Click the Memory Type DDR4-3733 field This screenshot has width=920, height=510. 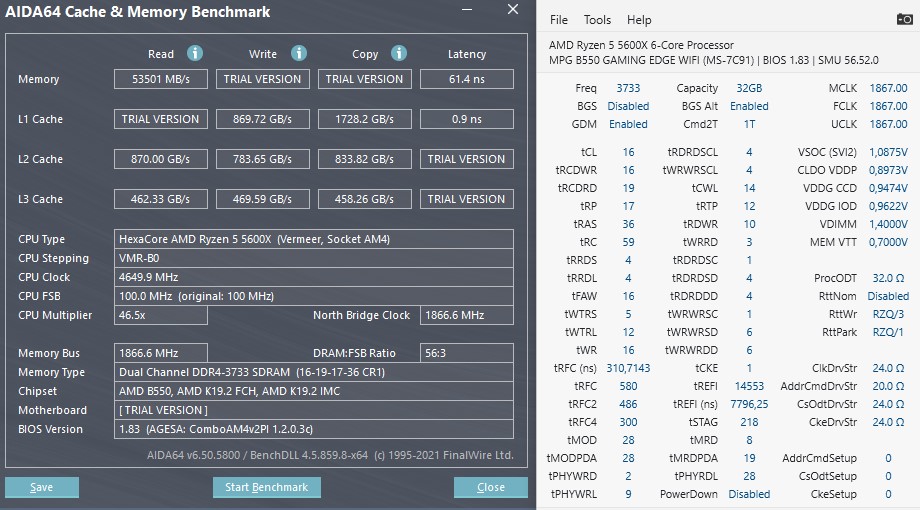click(314, 372)
